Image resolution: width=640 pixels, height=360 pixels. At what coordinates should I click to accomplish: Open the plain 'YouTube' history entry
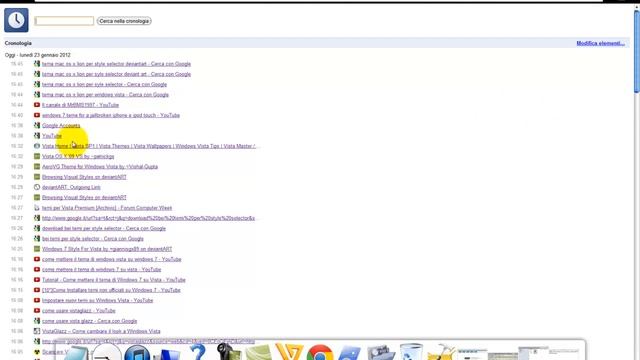click(52, 136)
